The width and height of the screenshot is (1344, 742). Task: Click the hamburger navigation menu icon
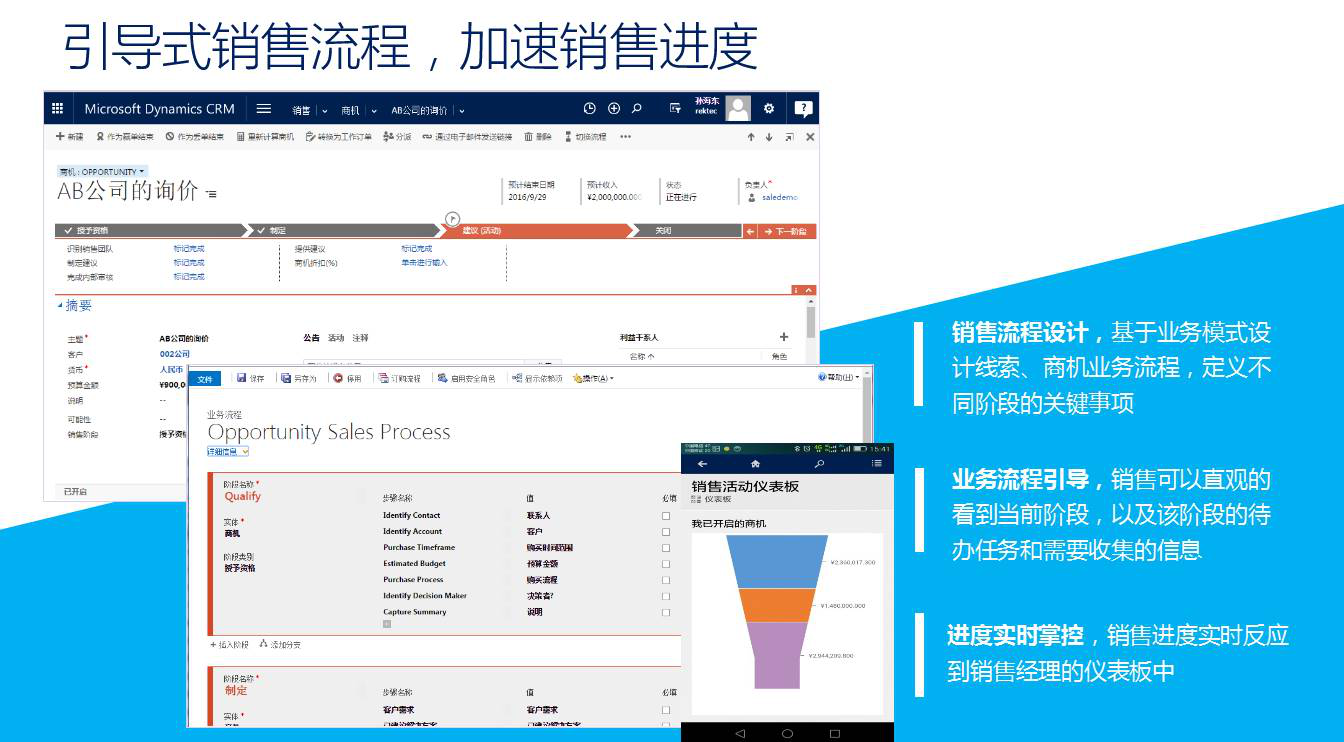pyautogui.click(x=264, y=109)
